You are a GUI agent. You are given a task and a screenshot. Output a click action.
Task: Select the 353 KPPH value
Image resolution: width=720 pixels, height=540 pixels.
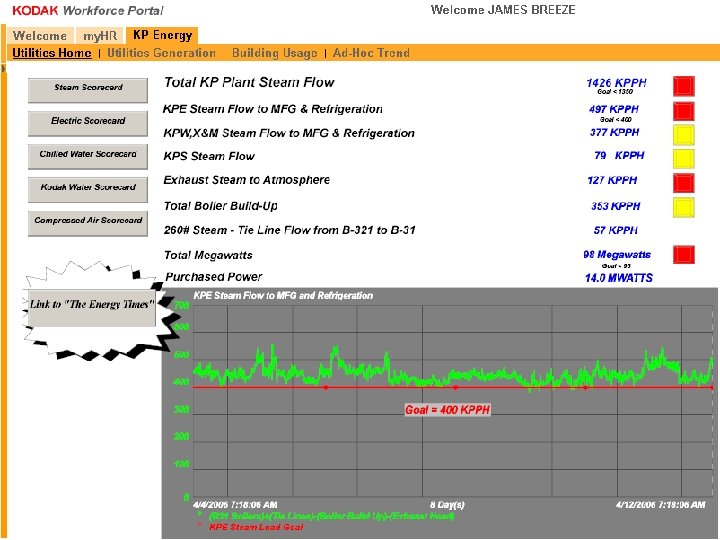[616, 206]
